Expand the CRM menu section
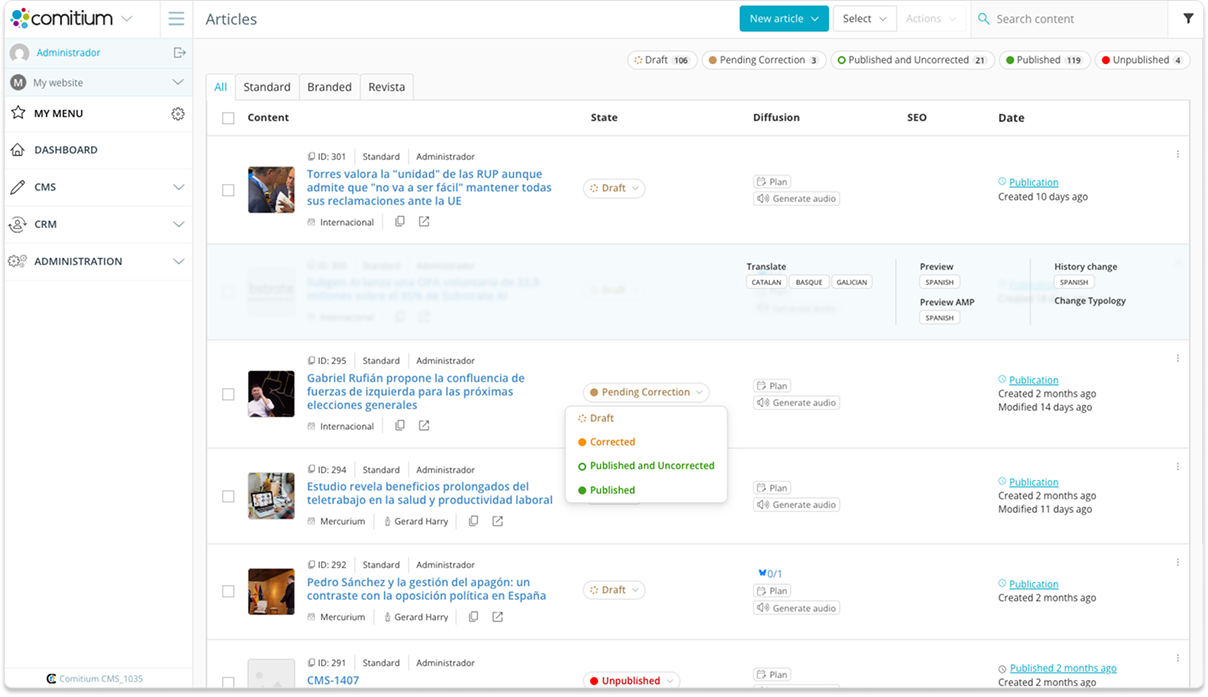Screen dimensions: 1208x697 click(x=179, y=224)
